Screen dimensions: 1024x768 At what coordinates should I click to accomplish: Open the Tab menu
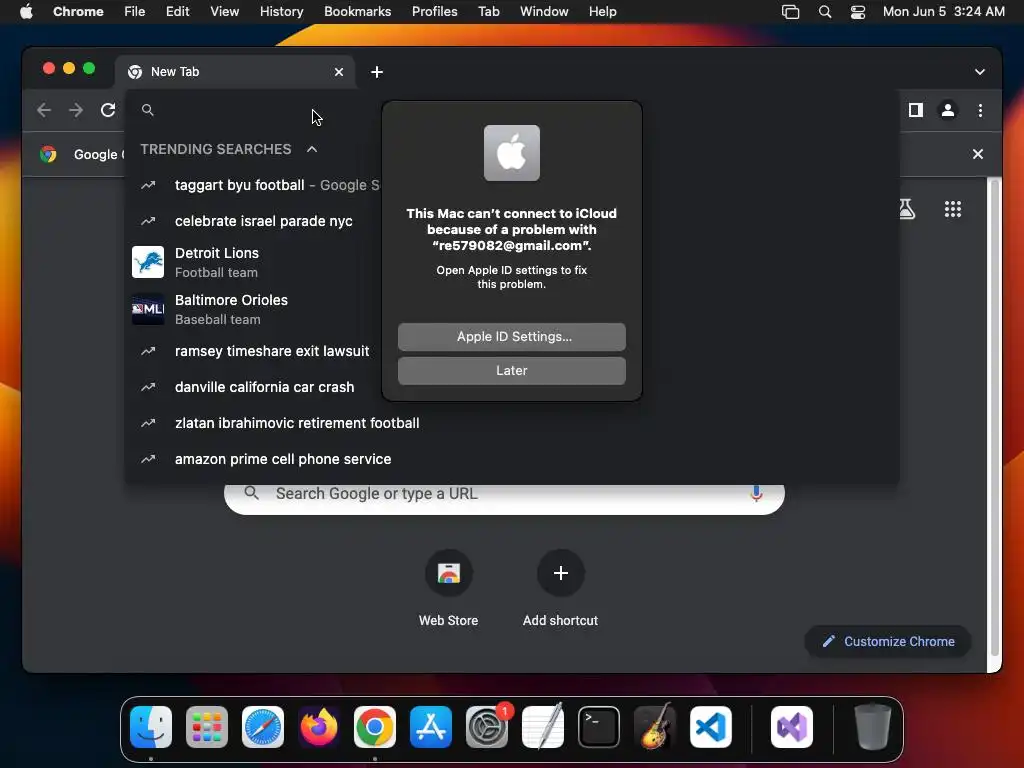pos(488,11)
